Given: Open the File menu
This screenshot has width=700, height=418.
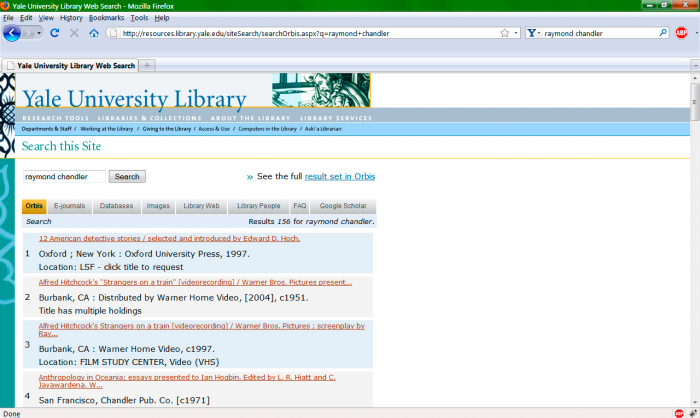Looking at the screenshot, I should 8,18.
